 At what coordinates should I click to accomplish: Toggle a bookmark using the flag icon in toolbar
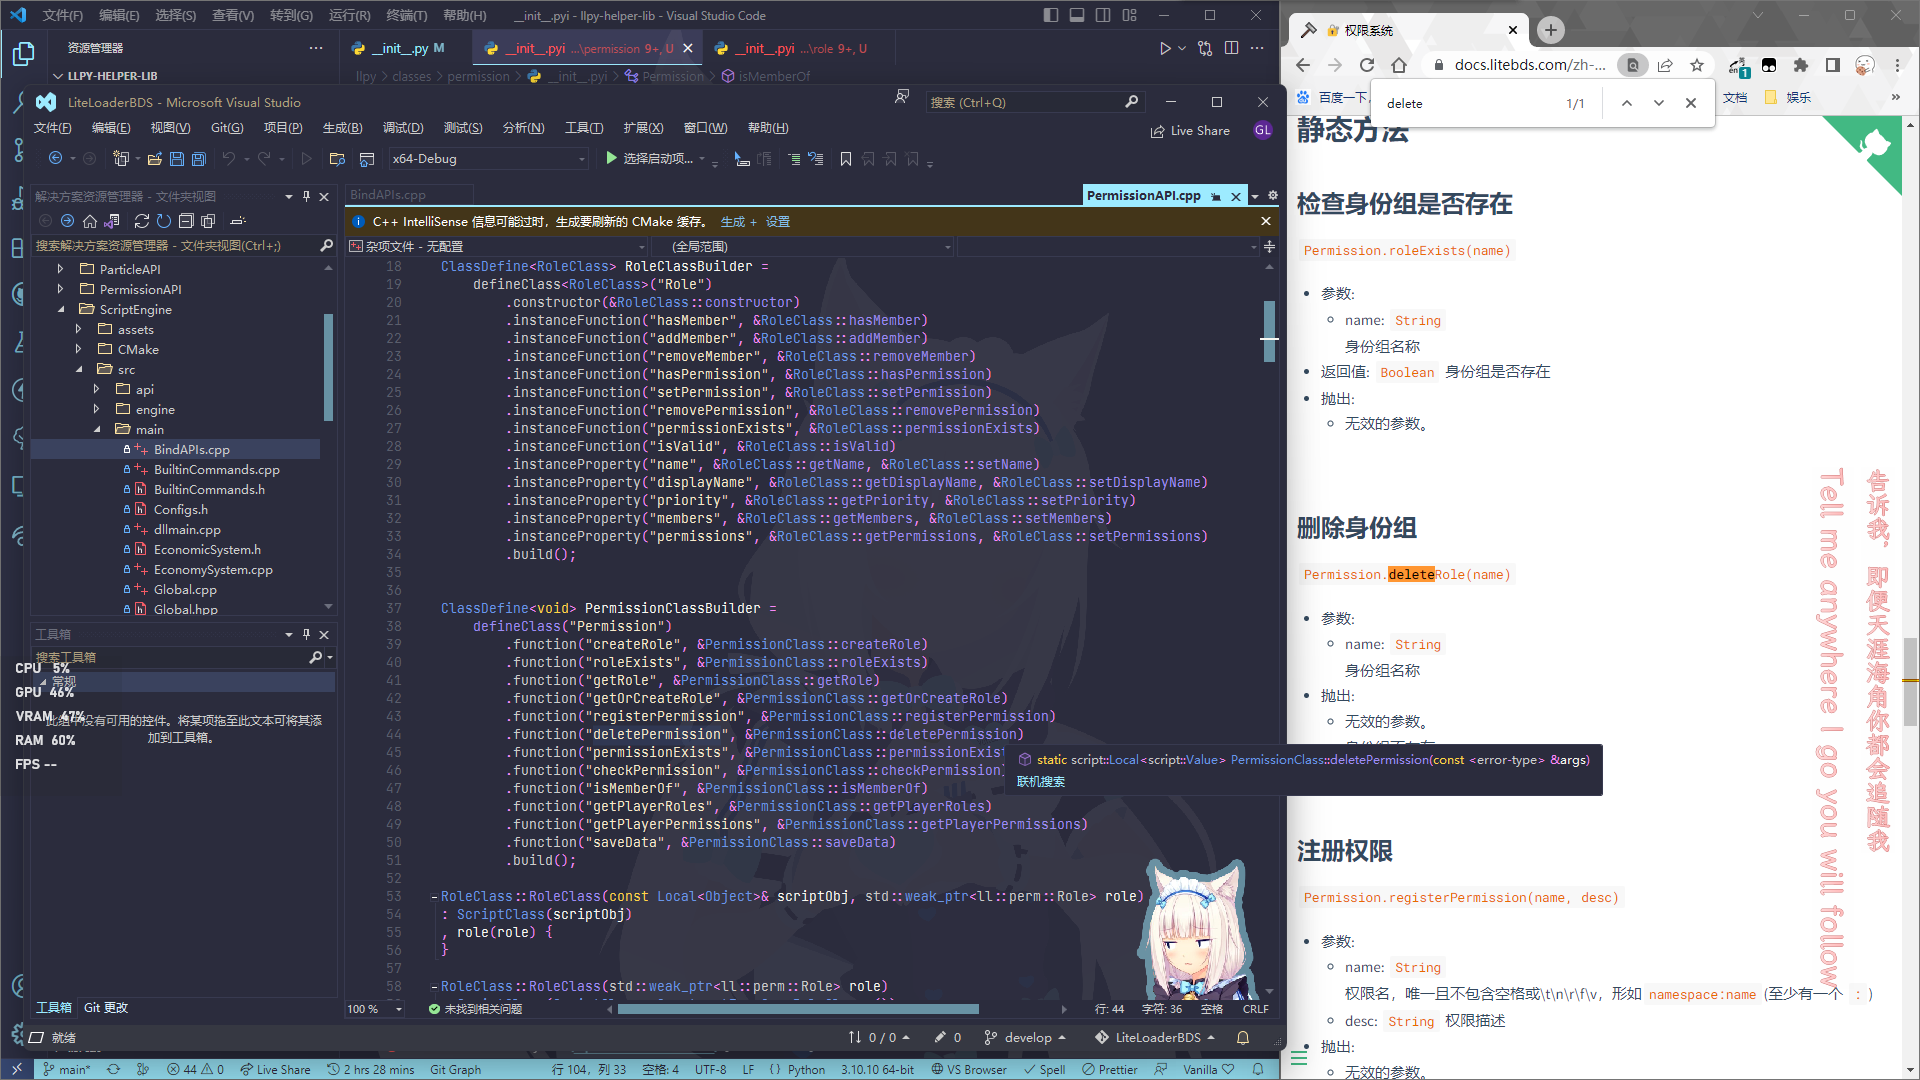coord(845,158)
